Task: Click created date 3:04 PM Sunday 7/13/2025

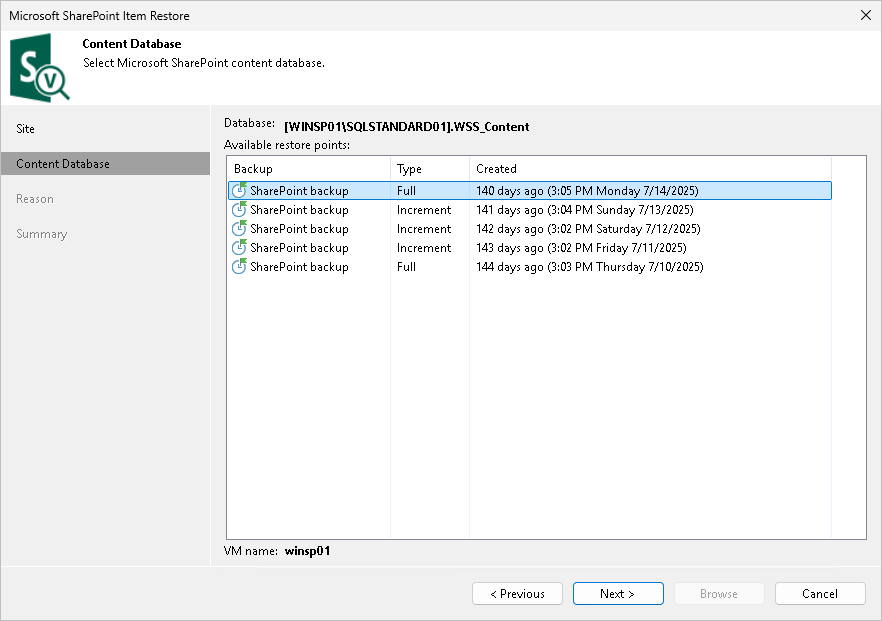Action: click(585, 210)
